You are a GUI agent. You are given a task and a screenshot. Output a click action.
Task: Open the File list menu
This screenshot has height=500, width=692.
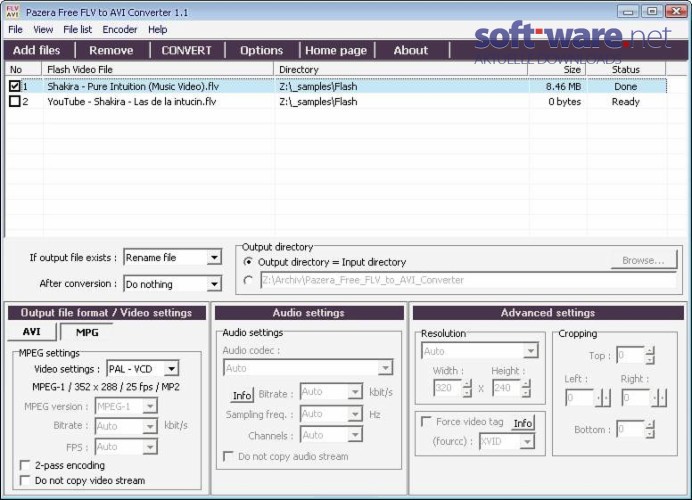click(78, 30)
